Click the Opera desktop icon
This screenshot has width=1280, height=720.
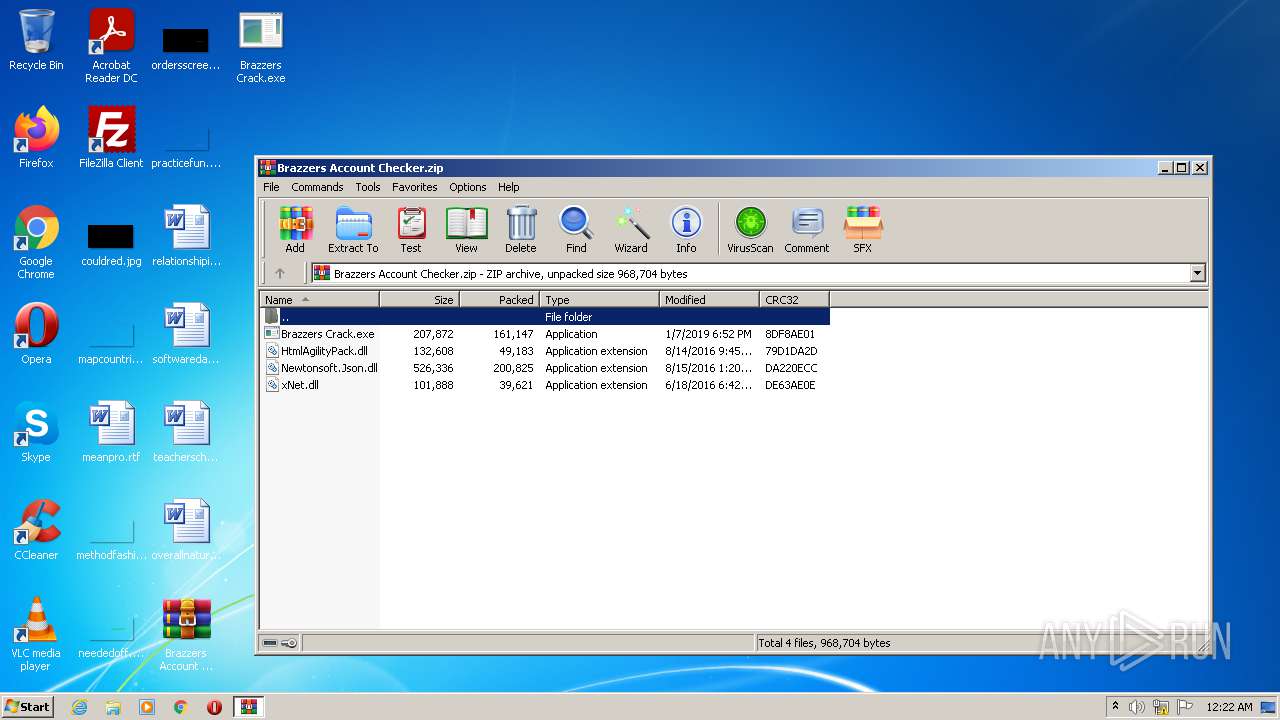coord(36,334)
